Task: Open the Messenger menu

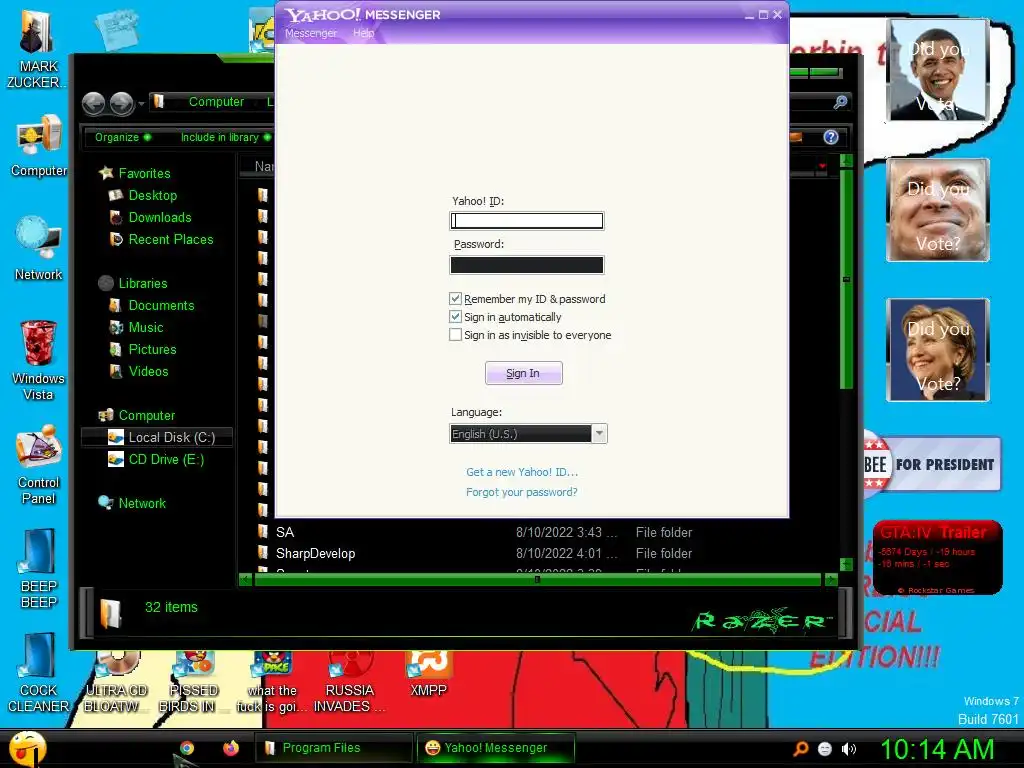Action: coord(311,33)
